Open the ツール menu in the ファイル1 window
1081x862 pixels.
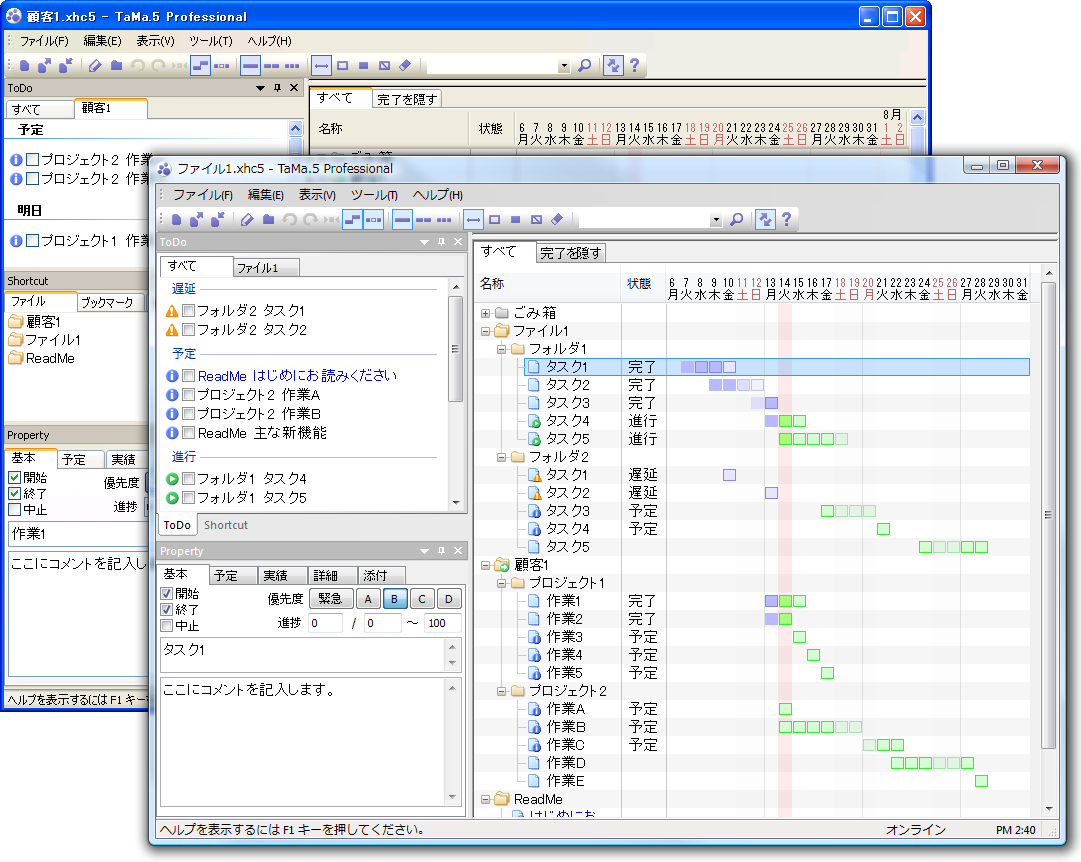point(374,195)
